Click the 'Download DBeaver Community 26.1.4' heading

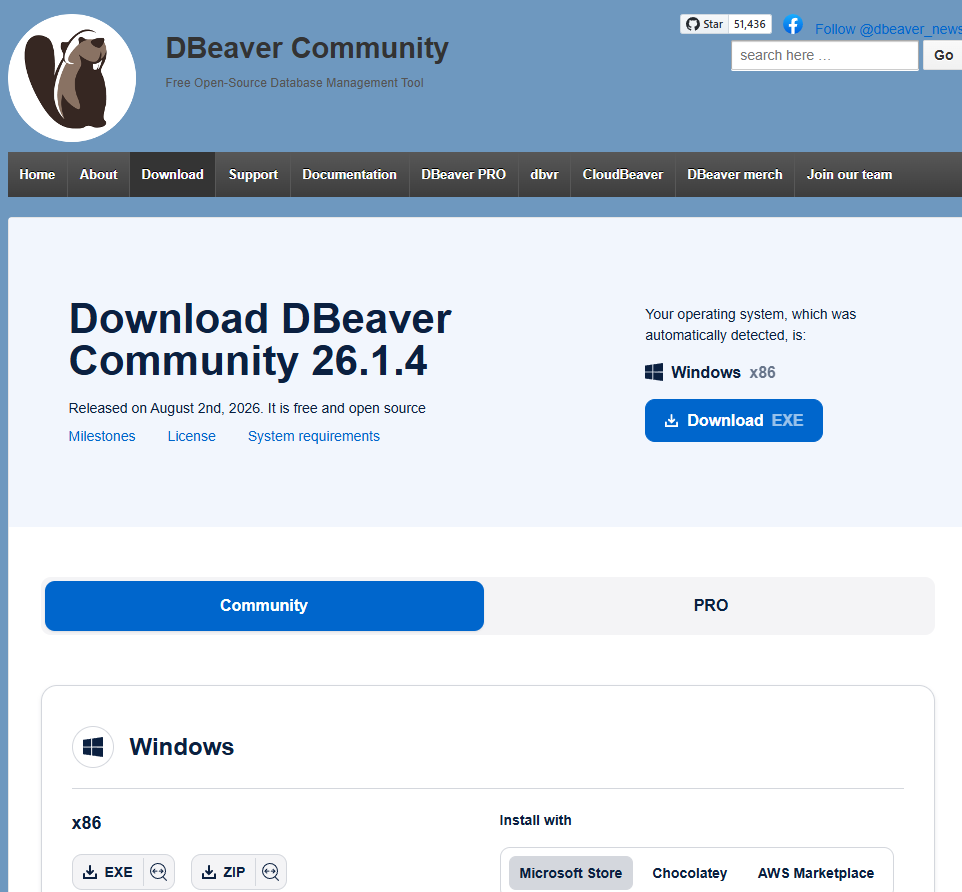pos(260,339)
